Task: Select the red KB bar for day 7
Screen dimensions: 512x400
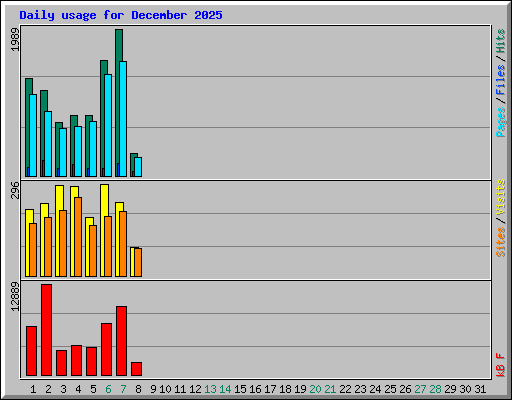Action: pyautogui.click(x=121, y=341)
